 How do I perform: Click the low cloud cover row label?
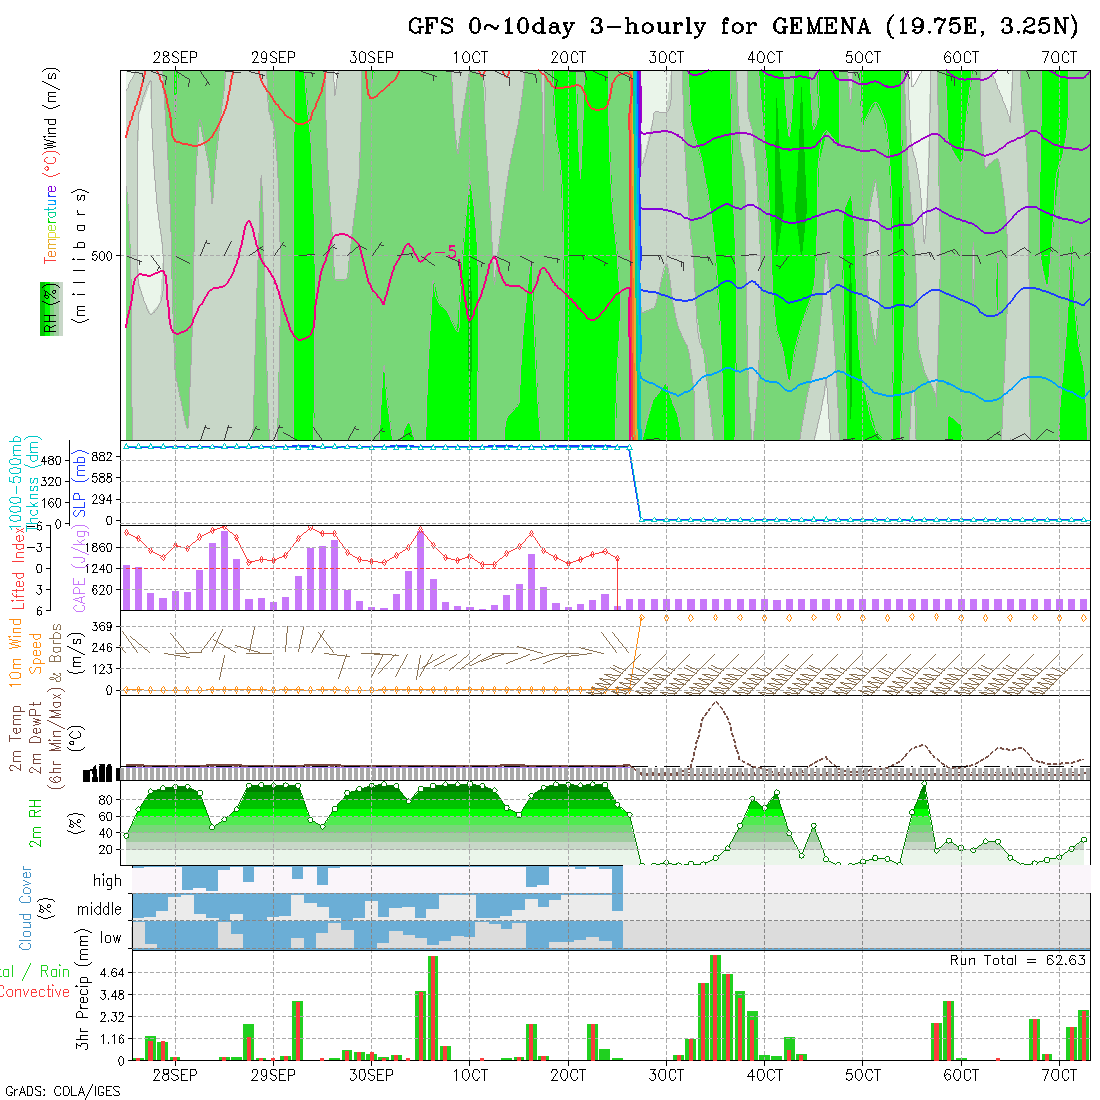click(x=110, y=938)
